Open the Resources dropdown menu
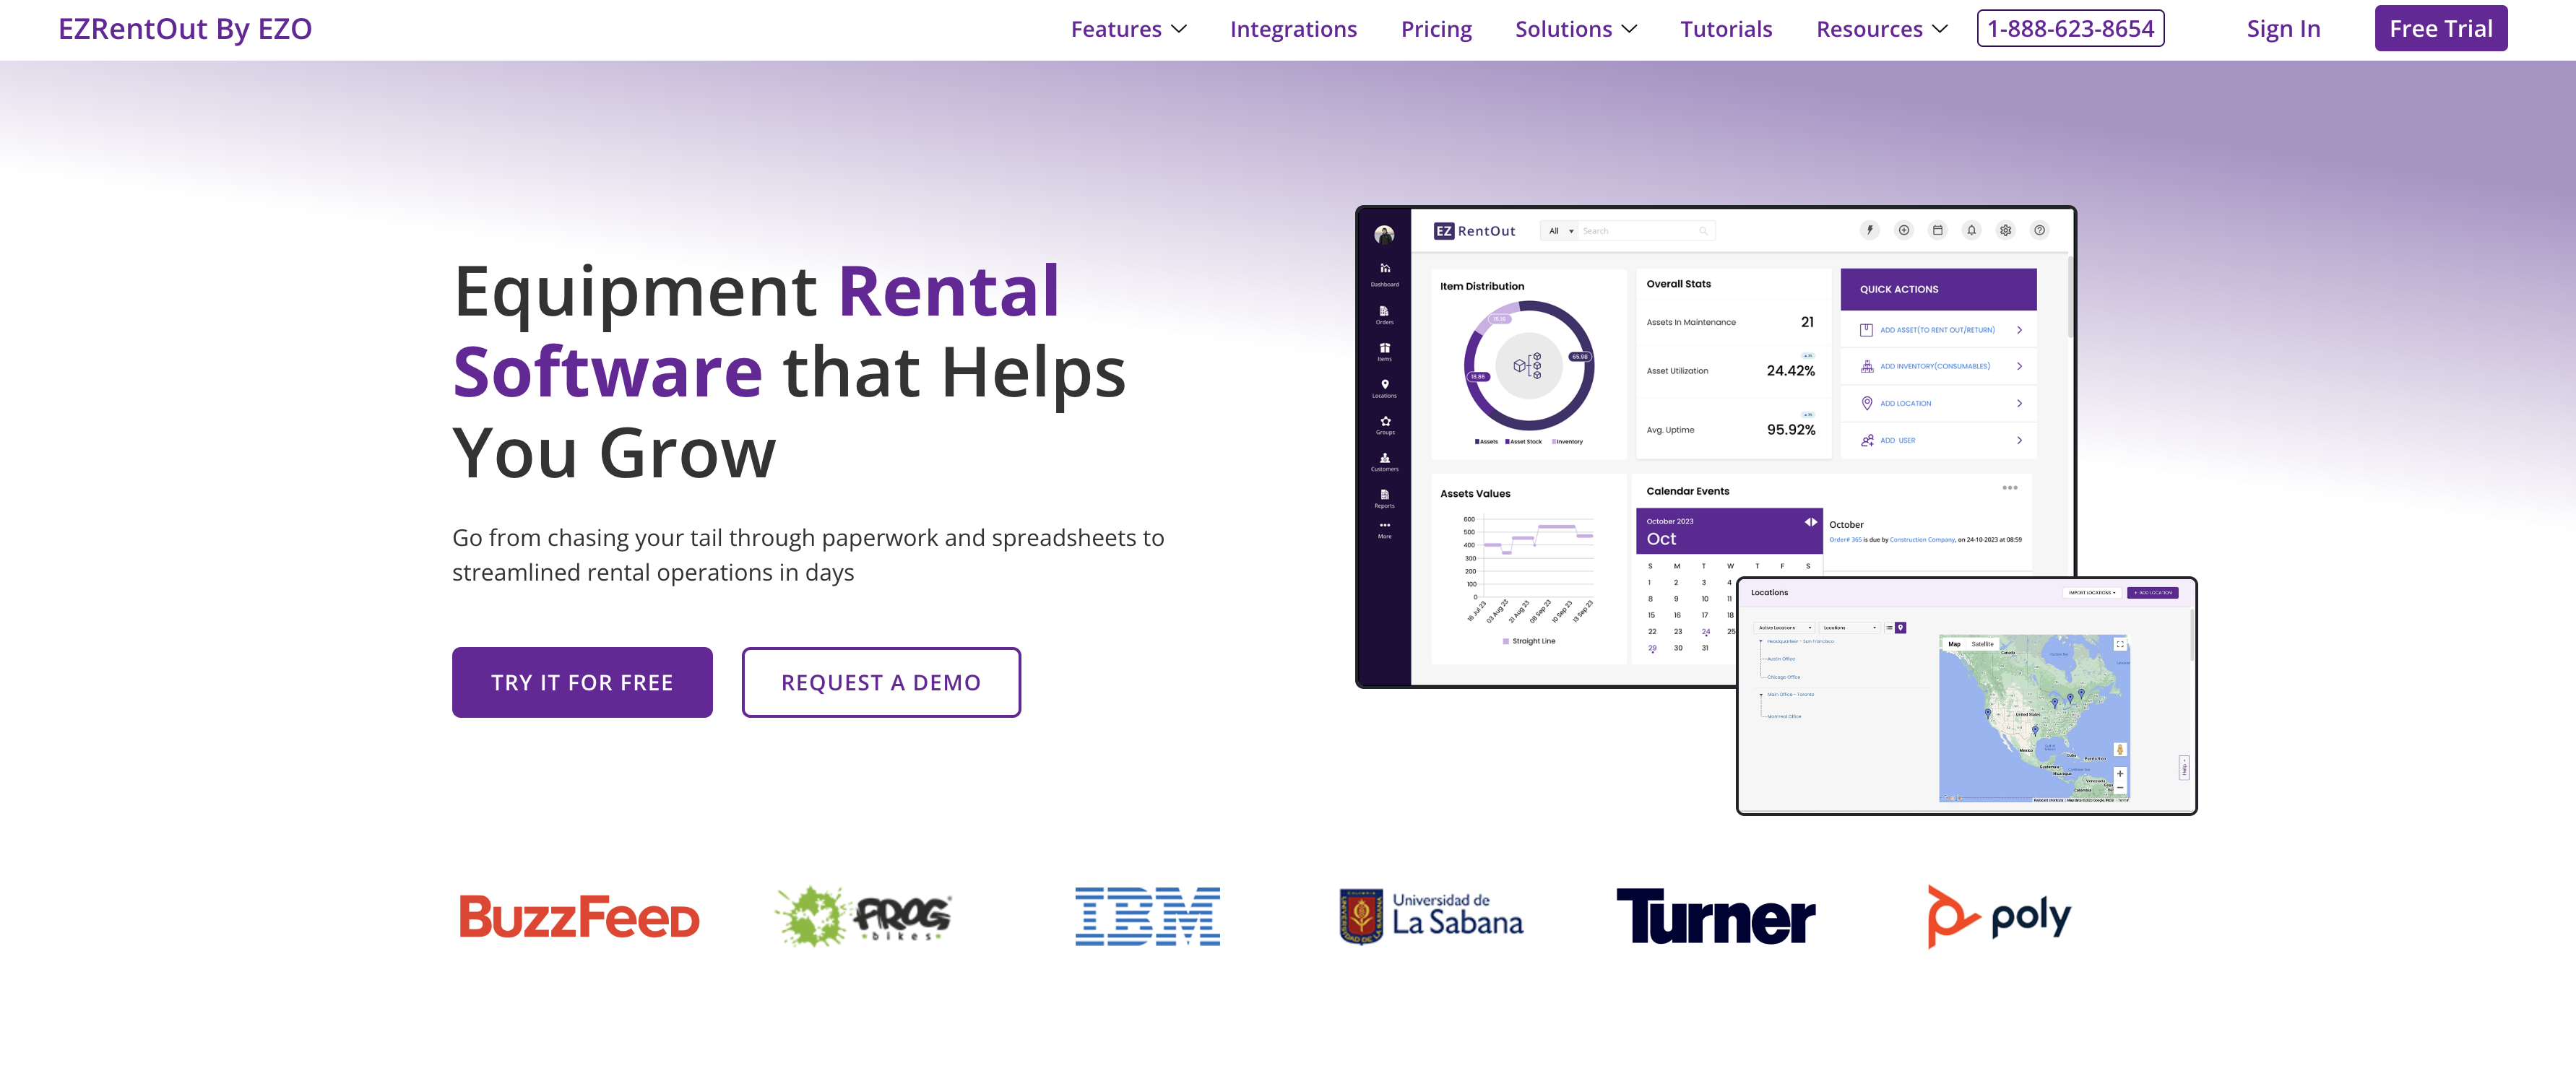Screen dimensions: 2576x1089 coord(1881,29)
